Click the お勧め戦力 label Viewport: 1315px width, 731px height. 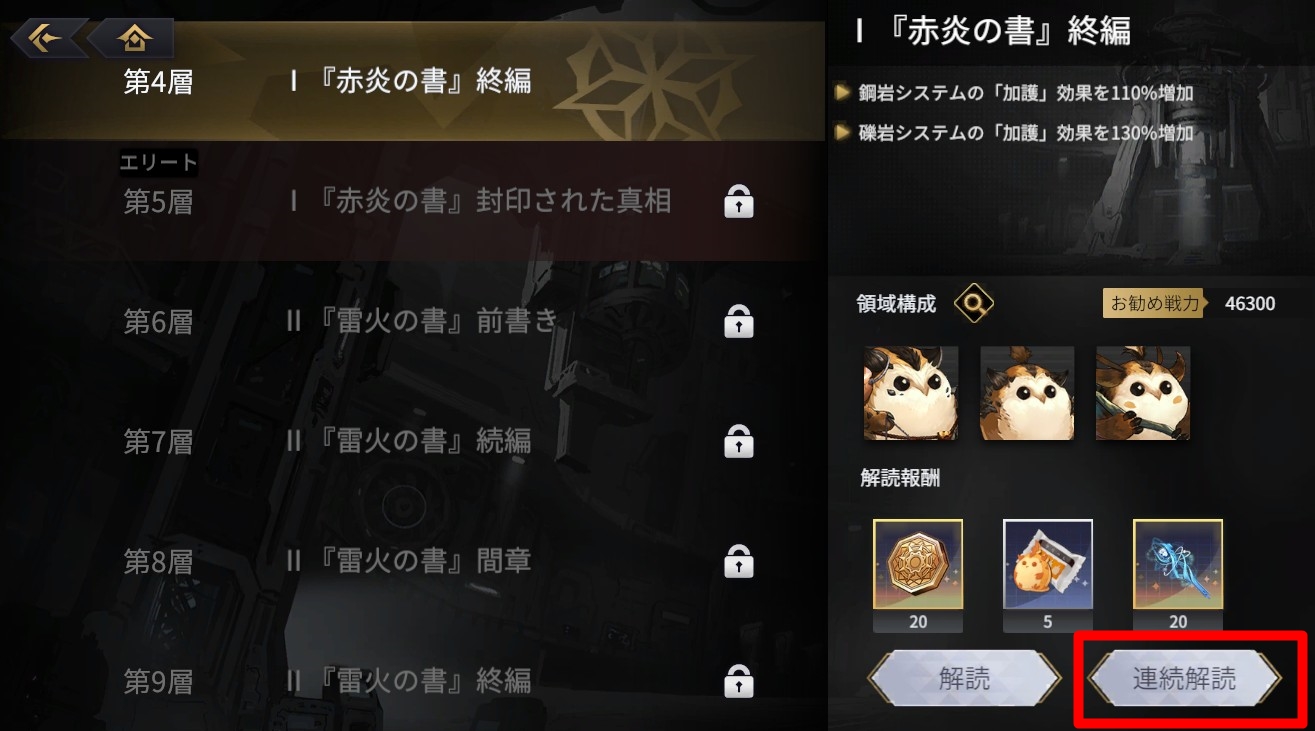pyautogui.click(x=1156, y=303)
